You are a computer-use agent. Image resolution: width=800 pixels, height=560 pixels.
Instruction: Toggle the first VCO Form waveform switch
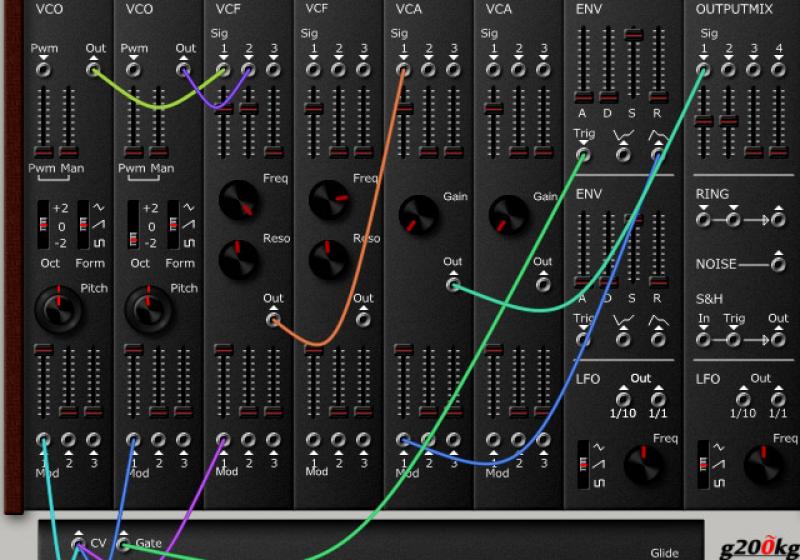point(84,224)
